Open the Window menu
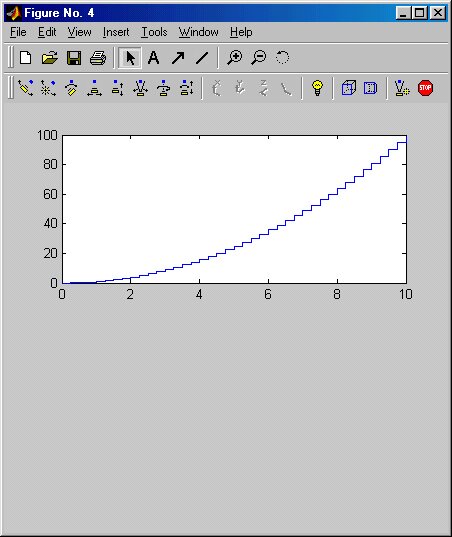The height and width of the screenshot is (537, 452). [x=199, y=32]
